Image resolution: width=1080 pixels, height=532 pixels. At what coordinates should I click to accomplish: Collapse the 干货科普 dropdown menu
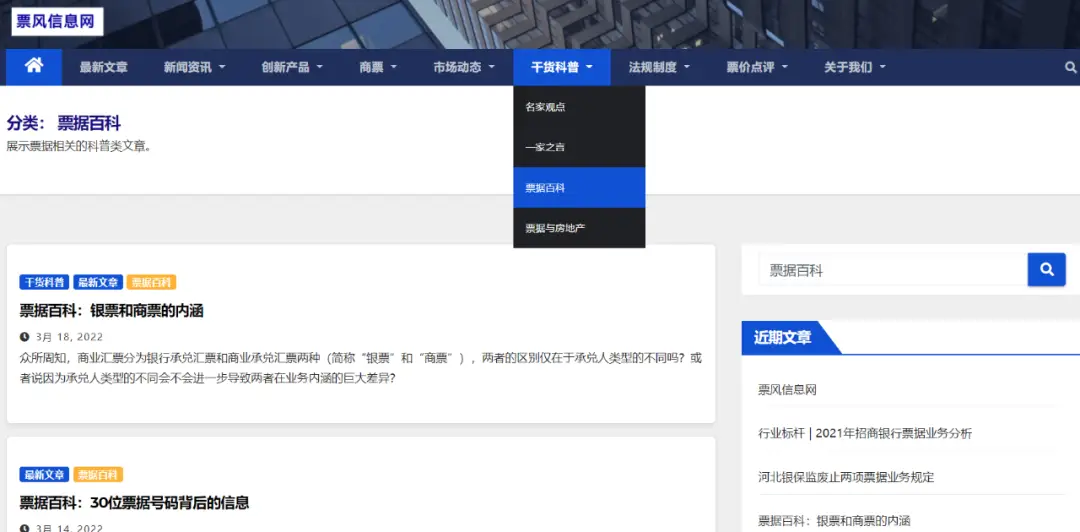(561, 68)
